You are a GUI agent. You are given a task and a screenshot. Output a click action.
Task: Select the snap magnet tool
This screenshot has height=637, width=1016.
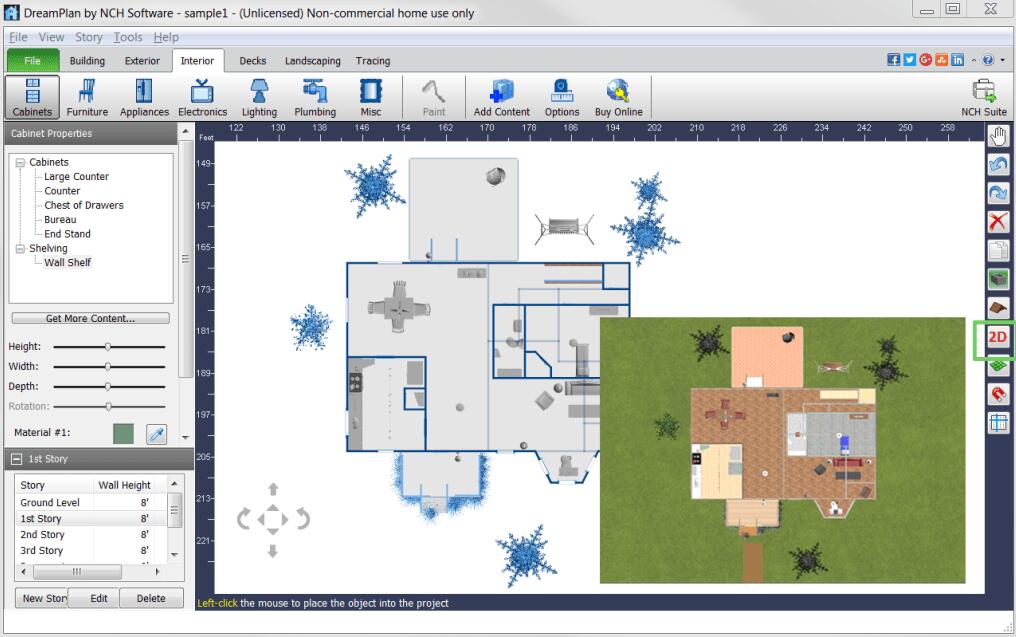tap(997, 394)
